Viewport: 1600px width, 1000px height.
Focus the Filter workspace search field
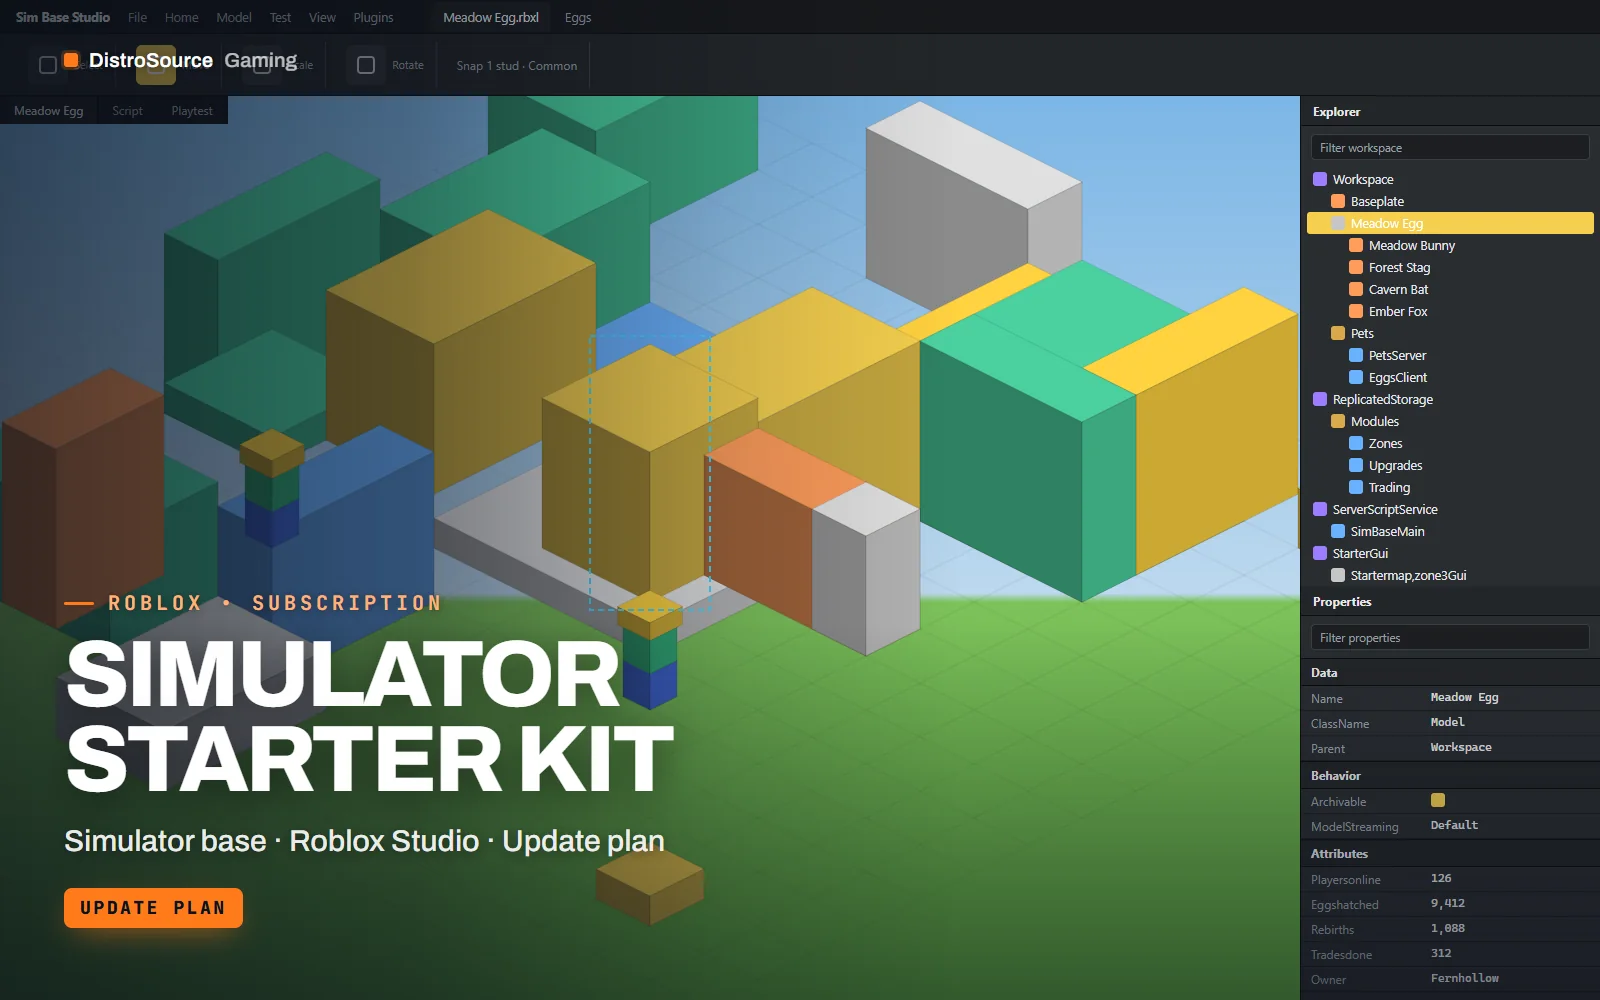[1450, 147]
